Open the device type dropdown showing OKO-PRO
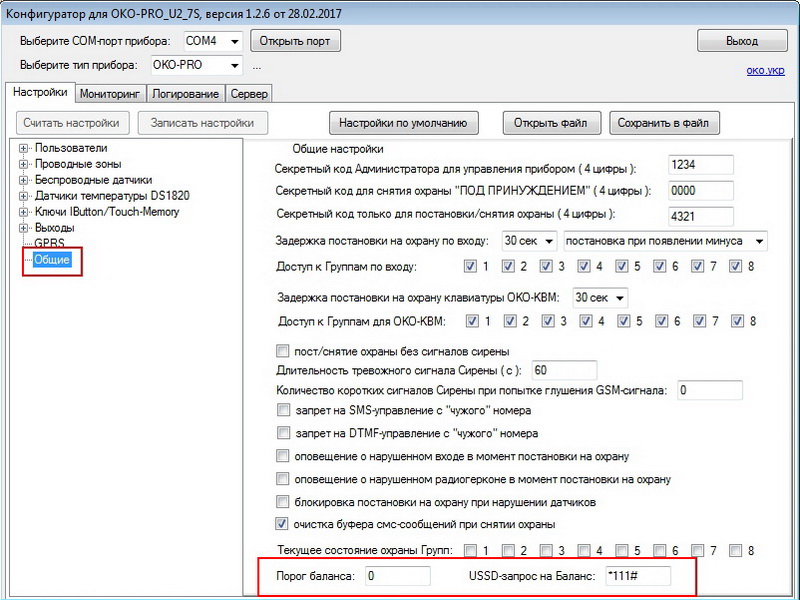Image resolution: width=800 pixels, height=600 pixels. pos(196,65)
